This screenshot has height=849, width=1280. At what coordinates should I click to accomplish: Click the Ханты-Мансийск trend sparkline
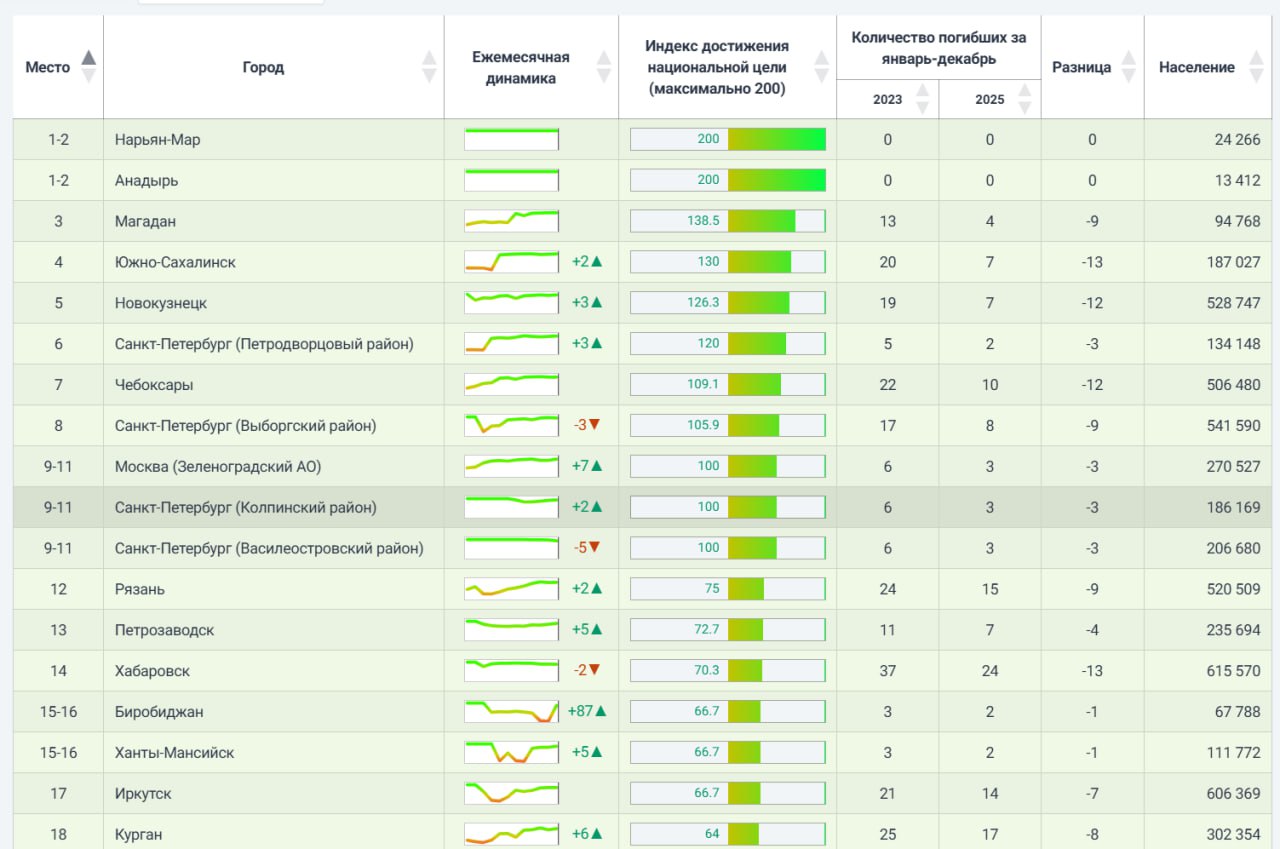coord(511,752)
